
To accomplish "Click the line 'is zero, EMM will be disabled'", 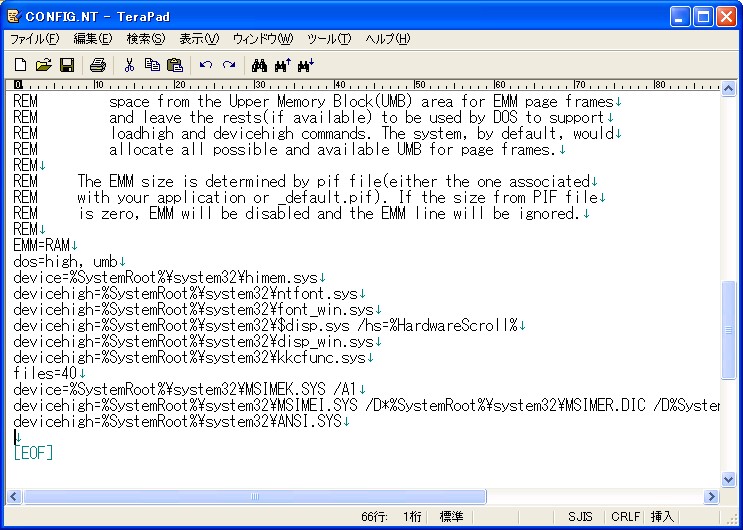I will [301, 214].
